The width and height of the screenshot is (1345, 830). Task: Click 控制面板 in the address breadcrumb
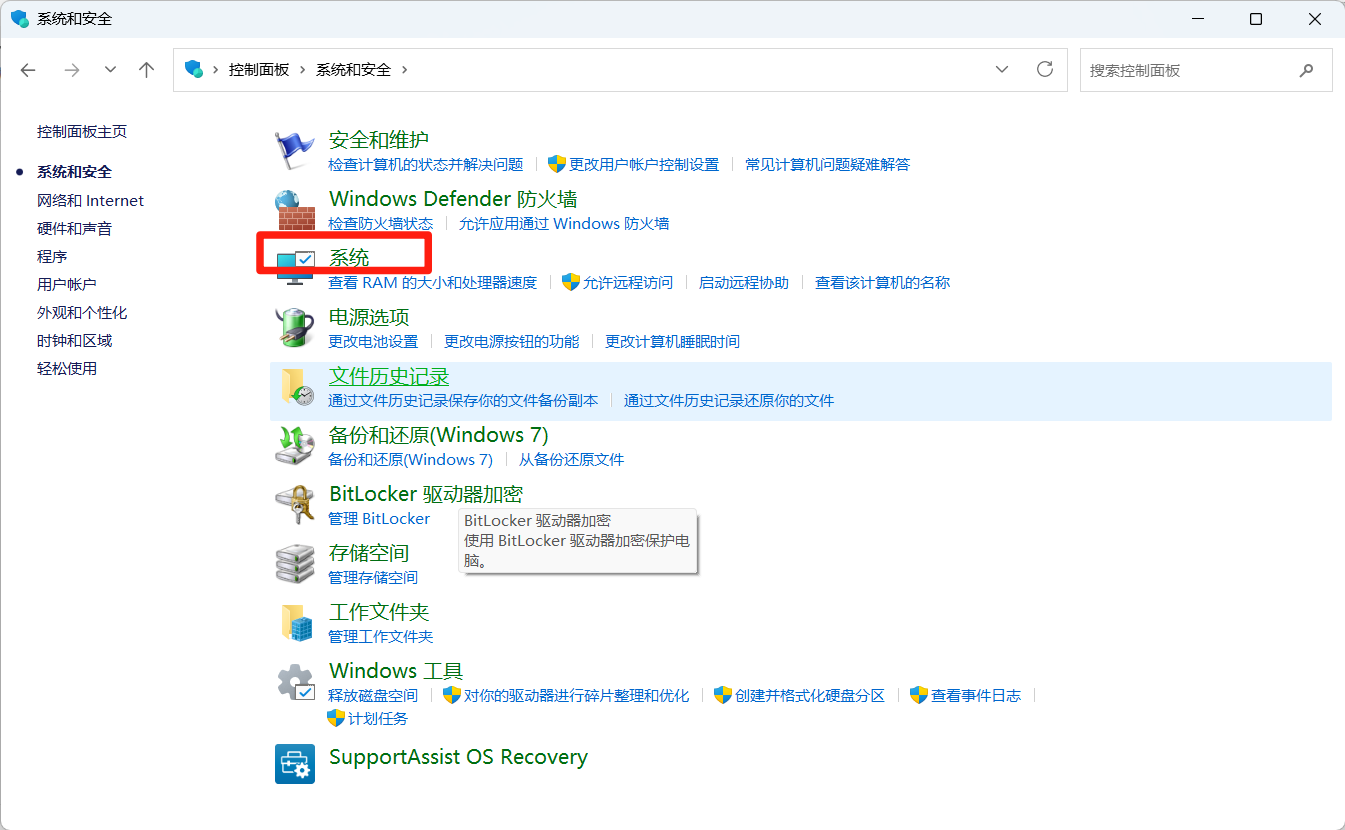pos(259,70)
